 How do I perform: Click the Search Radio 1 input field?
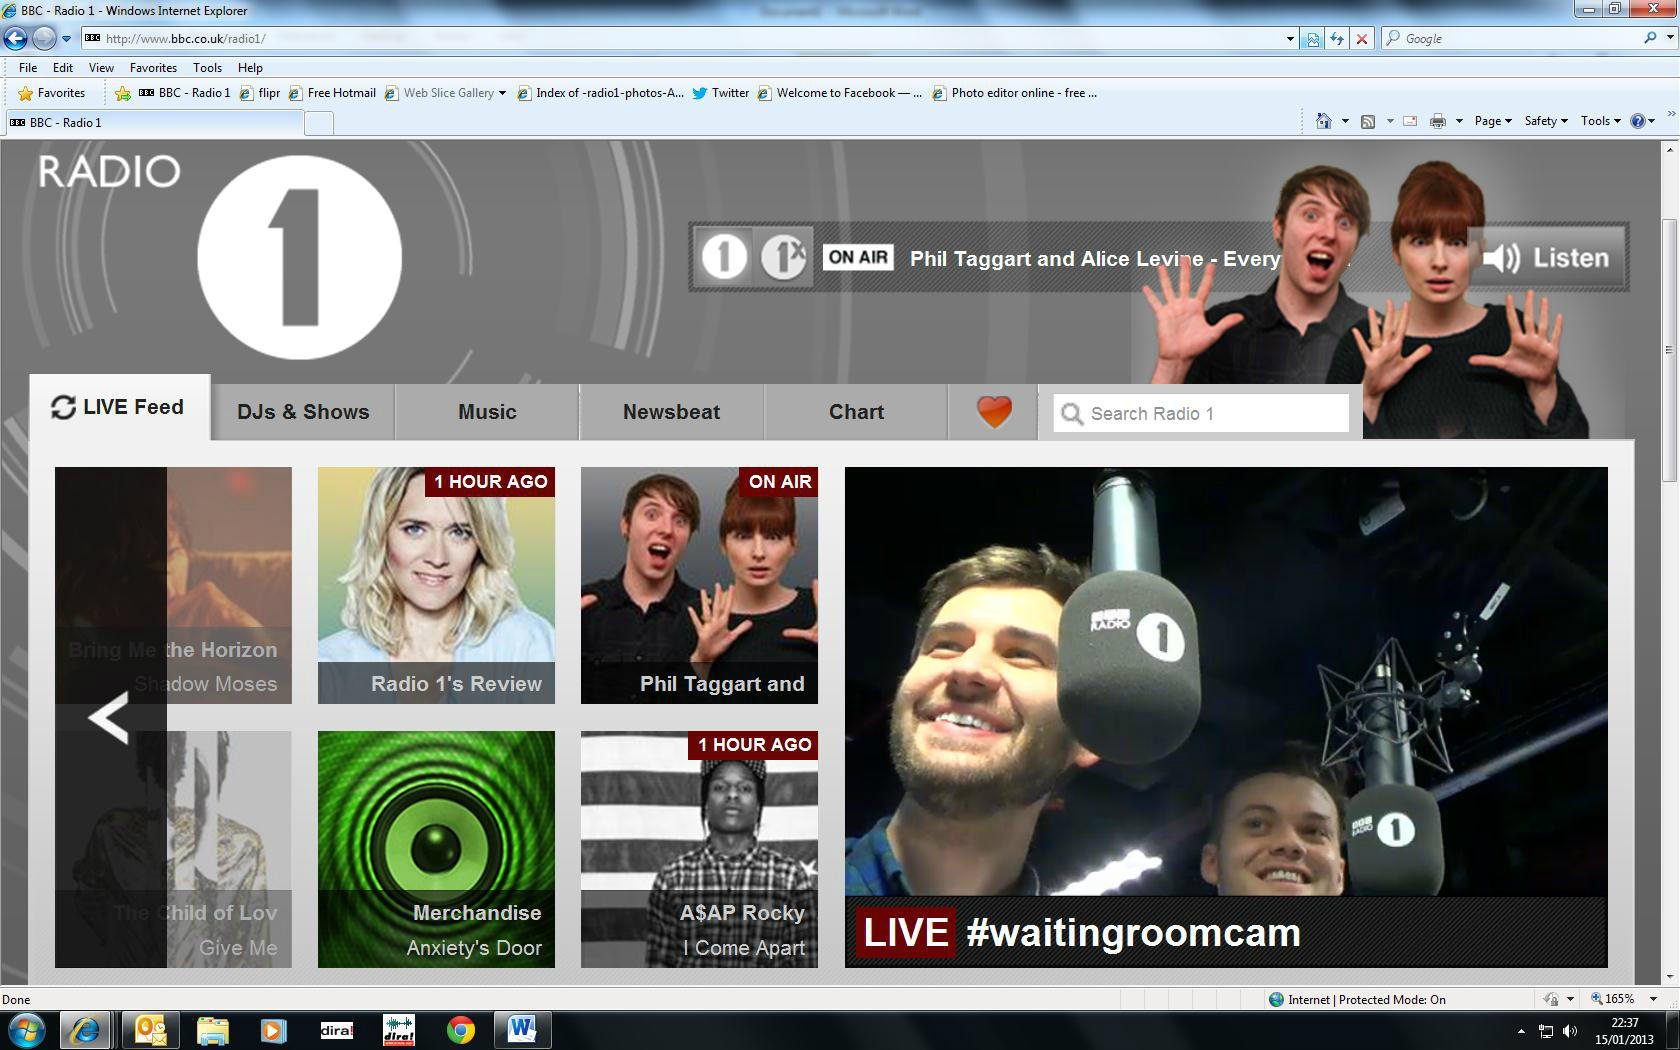(x=1201, y=413)
